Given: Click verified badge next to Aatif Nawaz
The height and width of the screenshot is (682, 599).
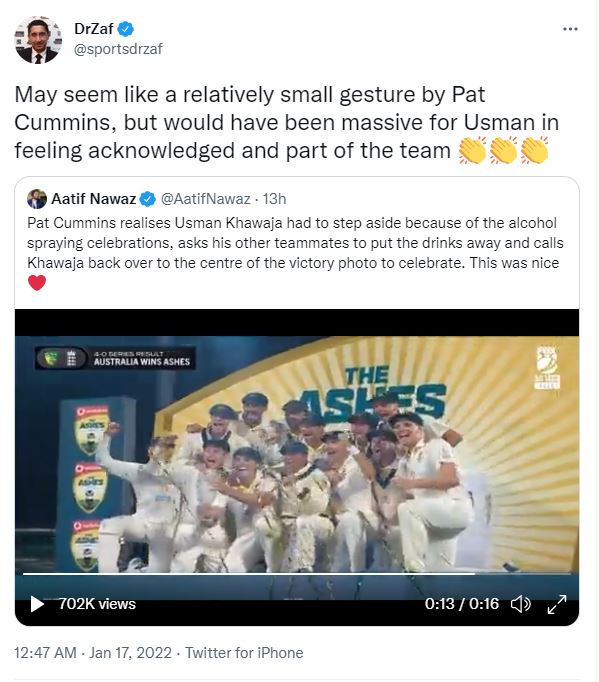Looking at the screenshot, I should [x=147, y=199].
